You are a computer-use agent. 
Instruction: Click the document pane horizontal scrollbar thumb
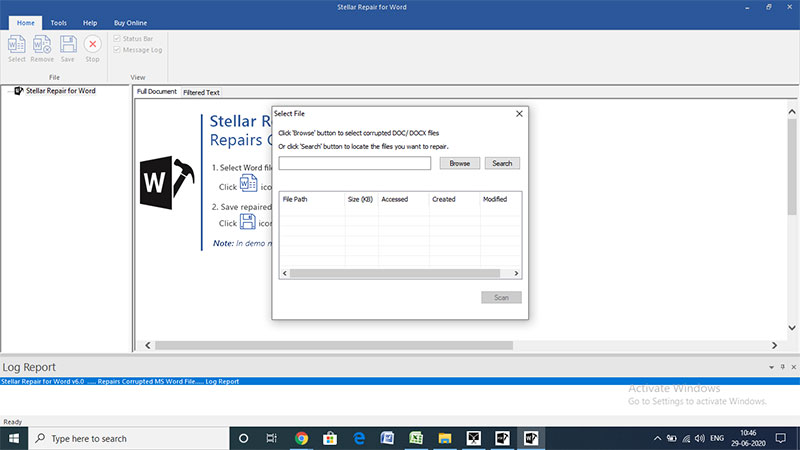tap(334, 345)
